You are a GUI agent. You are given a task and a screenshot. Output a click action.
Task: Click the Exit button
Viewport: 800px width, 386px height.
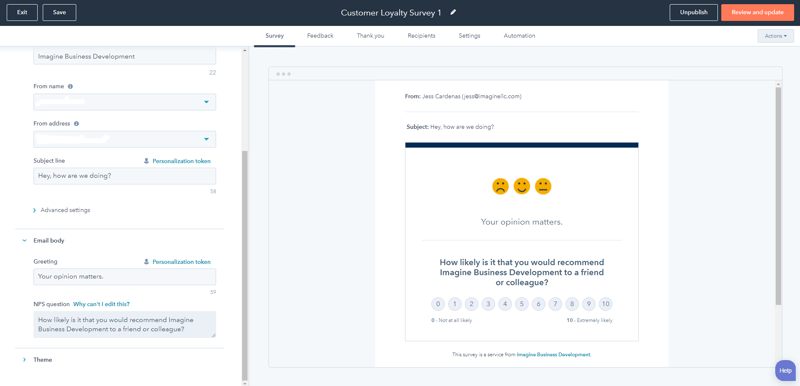(x=22, y=13)
